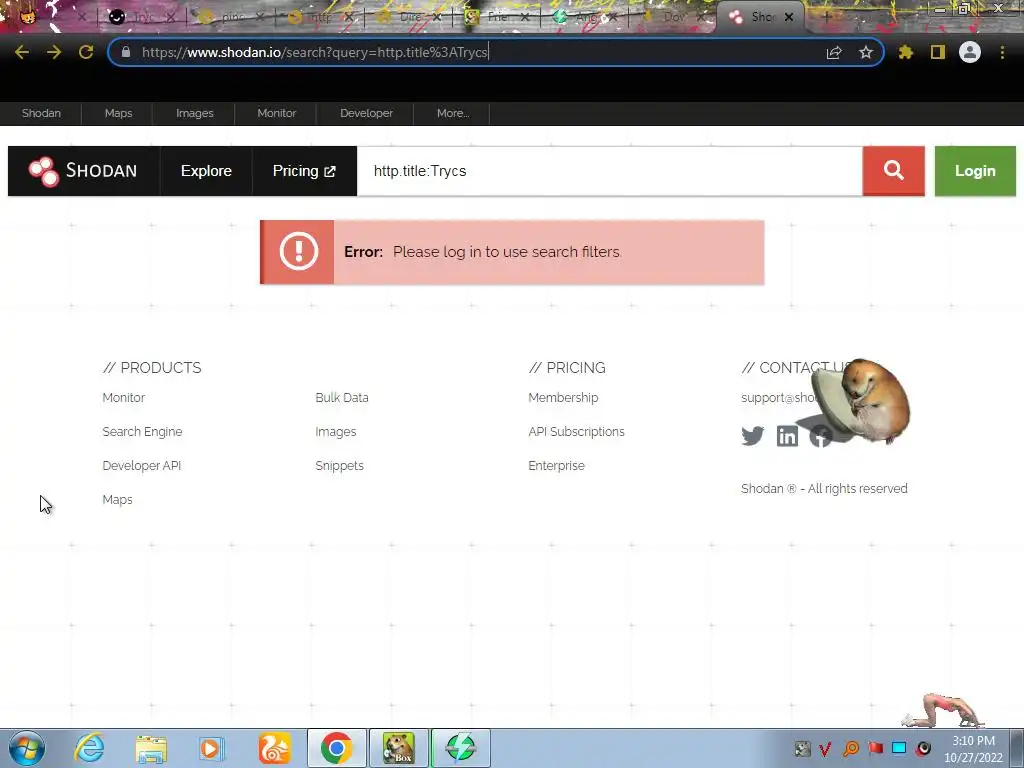Viewport: 1024px width, 768px height.
Task: Open Shodan's LinkedIn icon link
Action: coord(787,436)
